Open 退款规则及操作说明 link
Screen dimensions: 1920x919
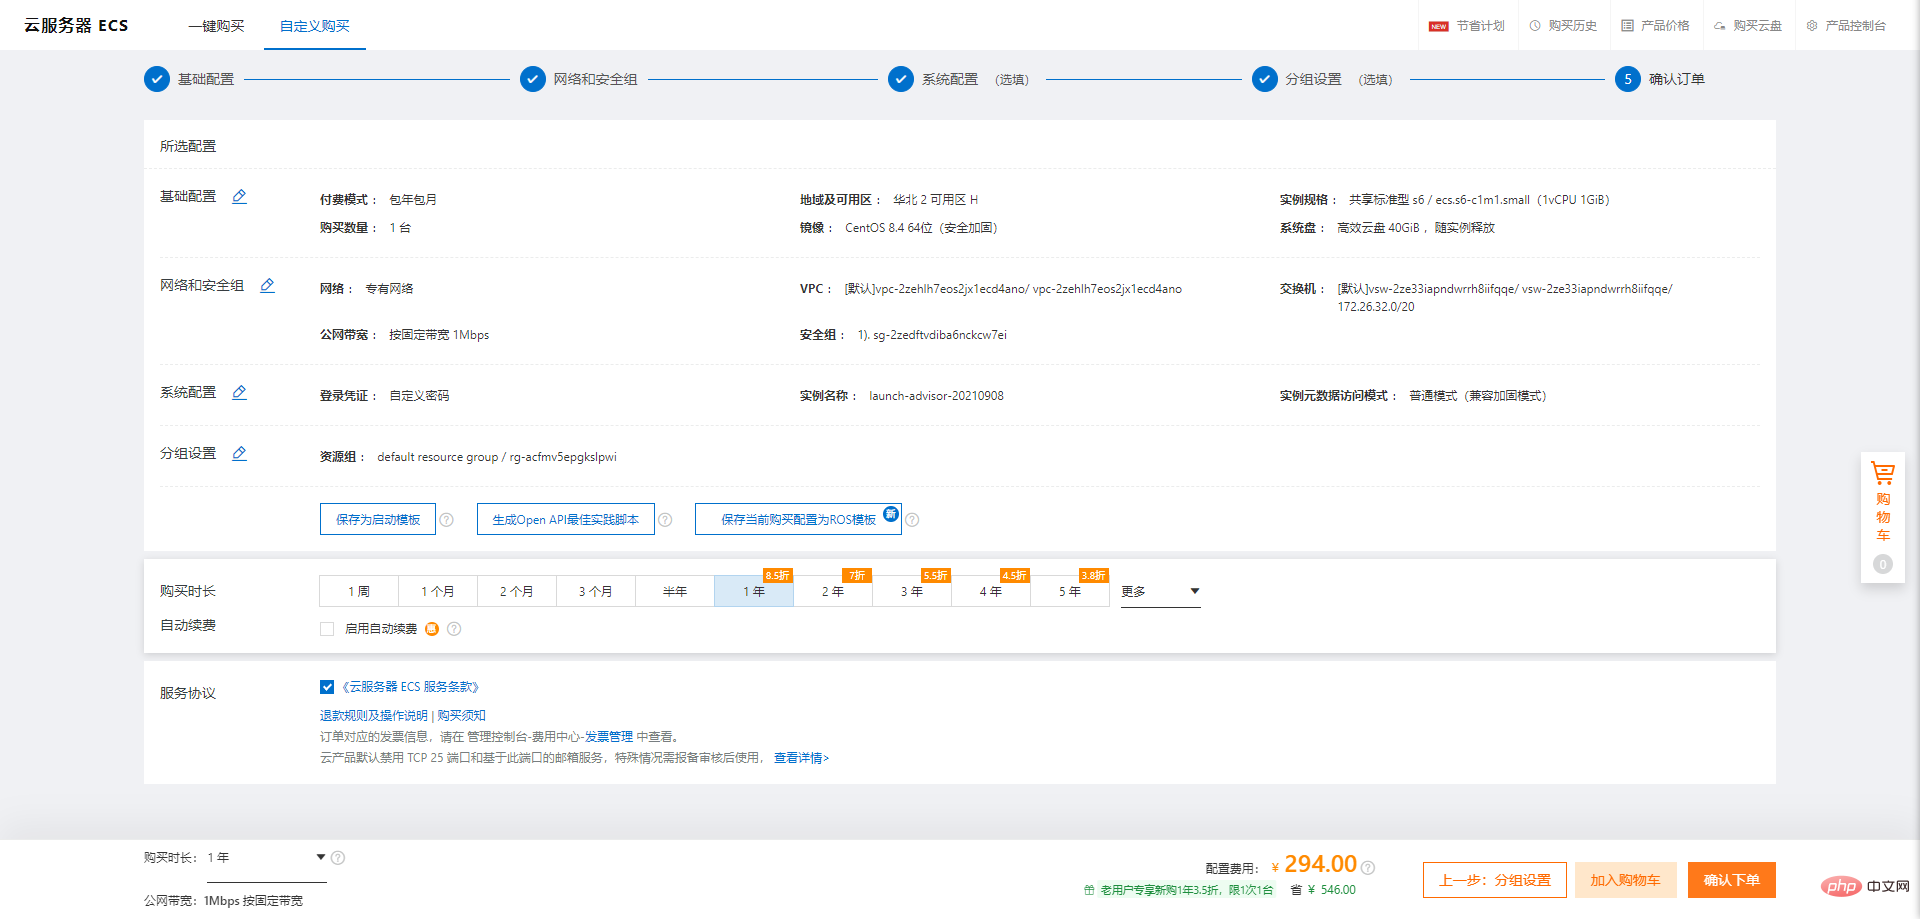[374, 716]
